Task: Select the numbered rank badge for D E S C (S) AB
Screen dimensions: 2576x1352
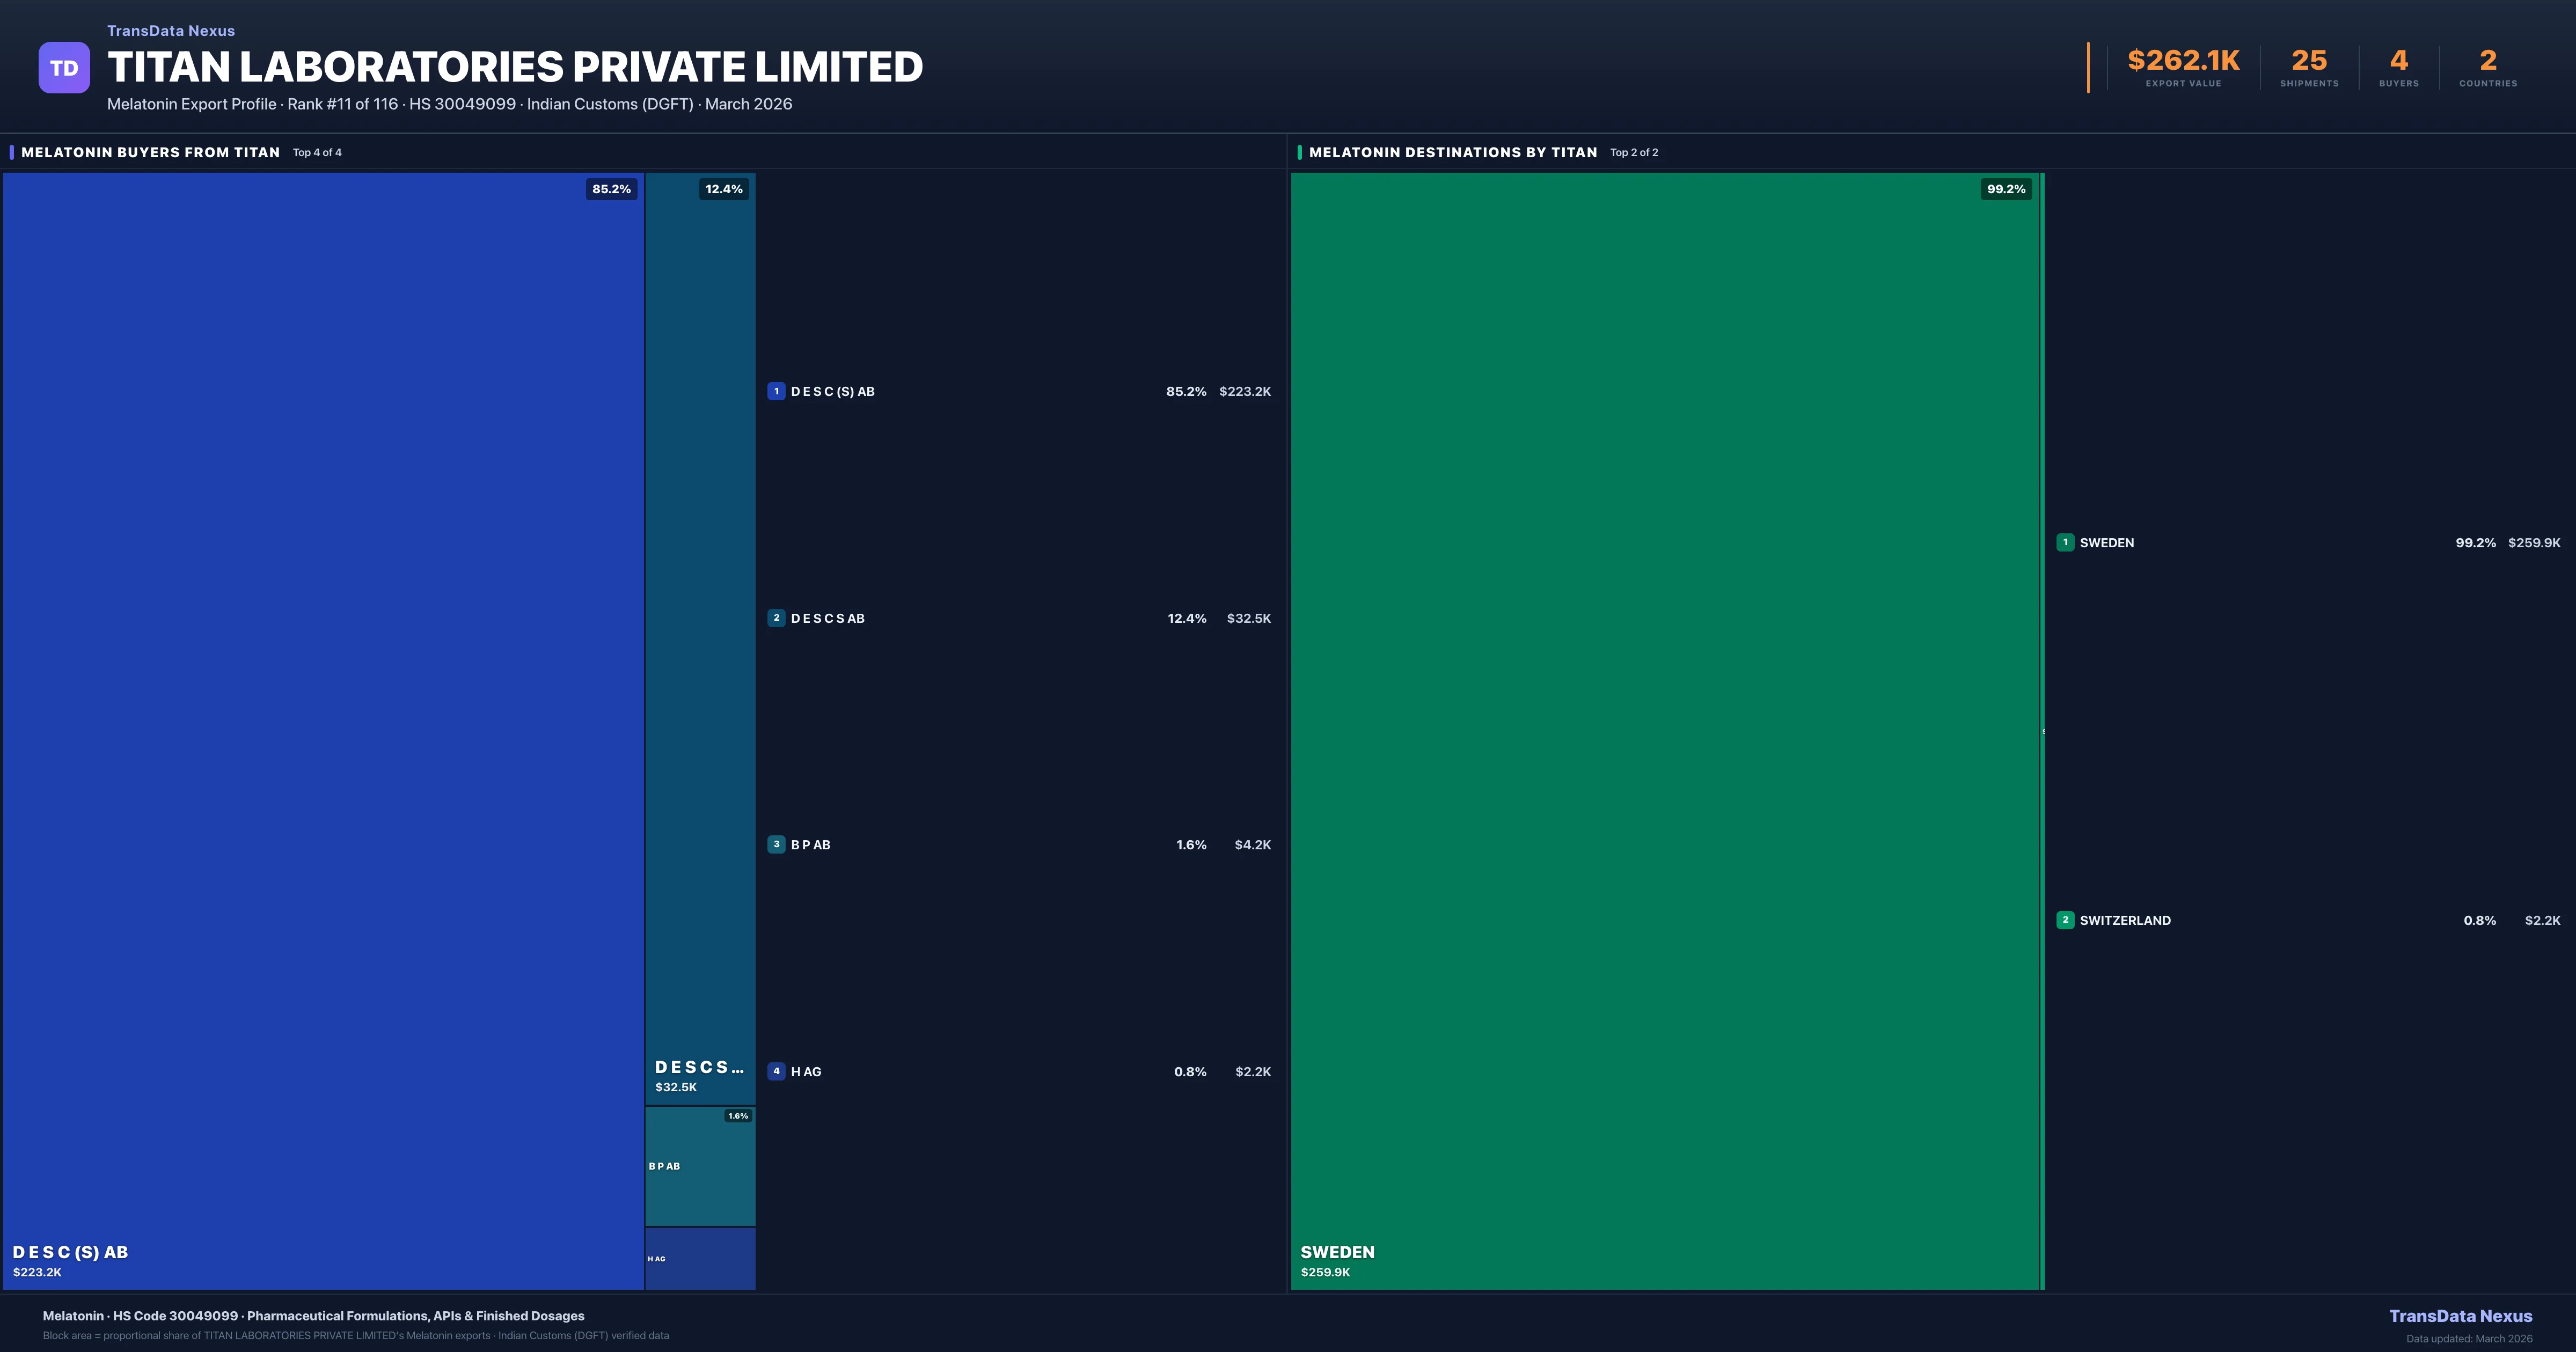Action: click(x=777, y=391)
